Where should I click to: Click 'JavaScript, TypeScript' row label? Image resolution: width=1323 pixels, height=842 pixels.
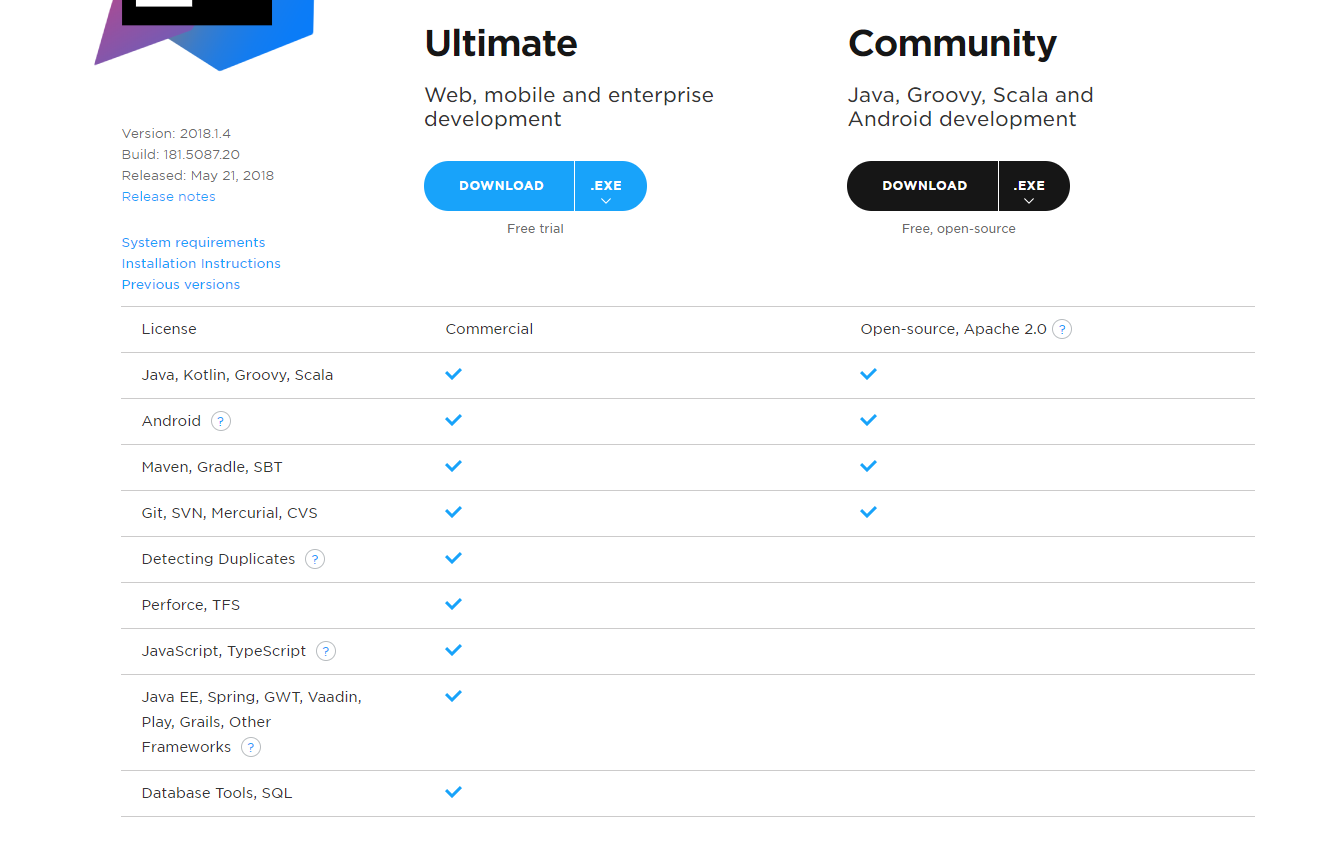coord(224,651)
